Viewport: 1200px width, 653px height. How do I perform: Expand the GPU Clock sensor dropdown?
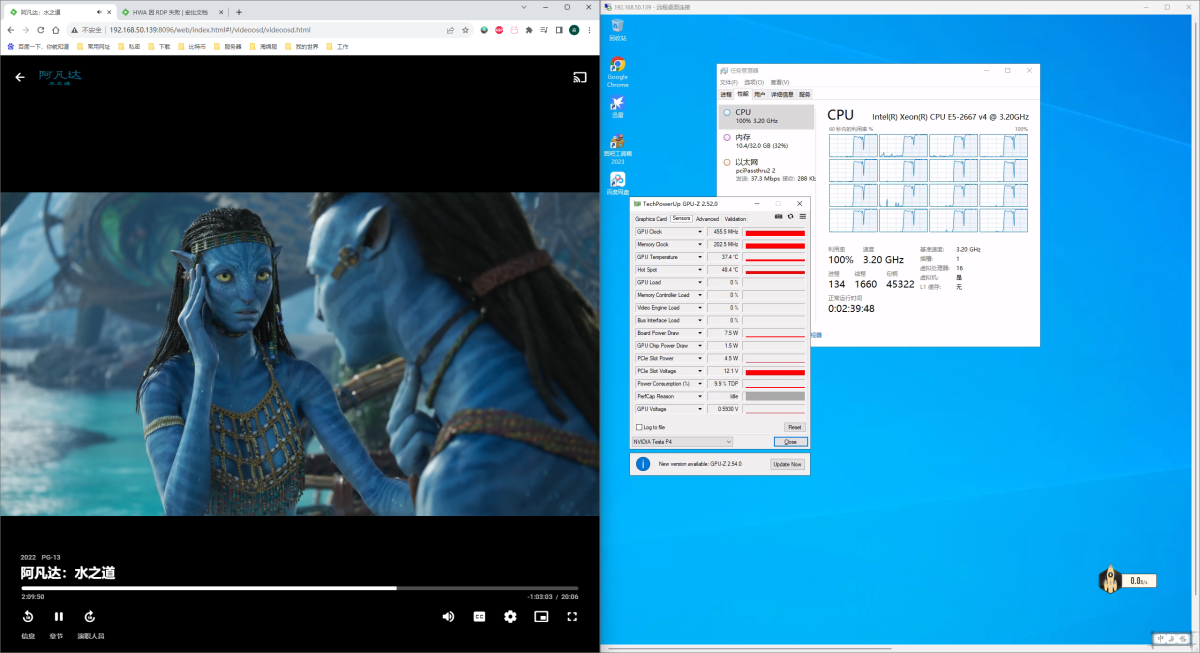click(700, 232)
